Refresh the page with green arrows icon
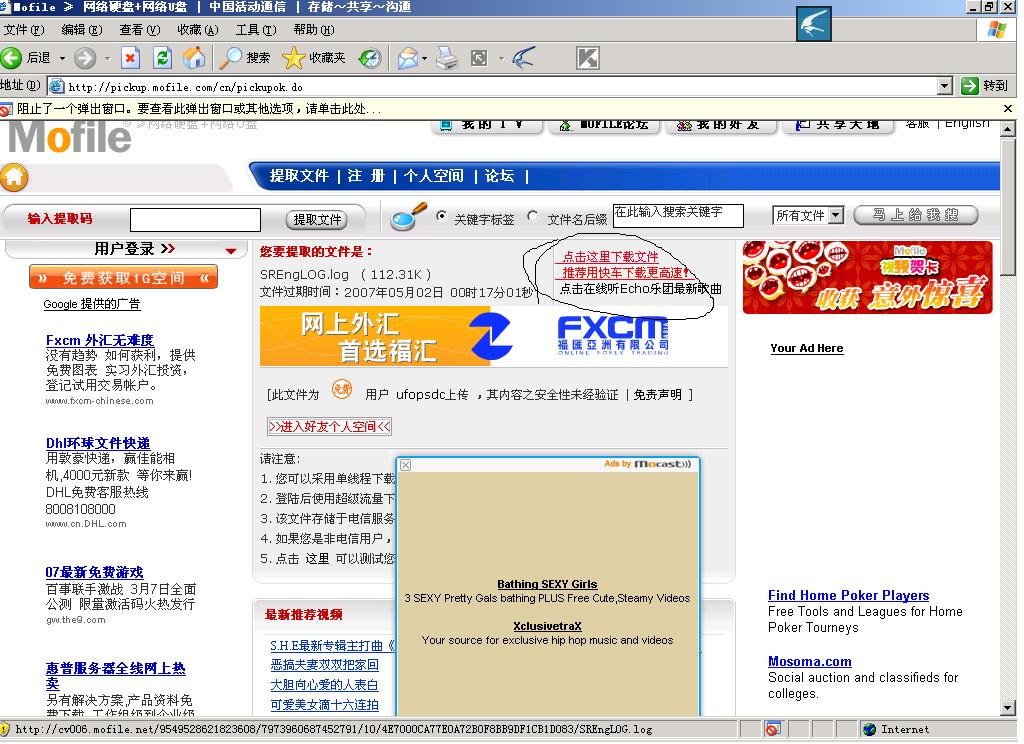Image resolution: width=1024 pixels, height=744 pixels. [x=162, y=58]
